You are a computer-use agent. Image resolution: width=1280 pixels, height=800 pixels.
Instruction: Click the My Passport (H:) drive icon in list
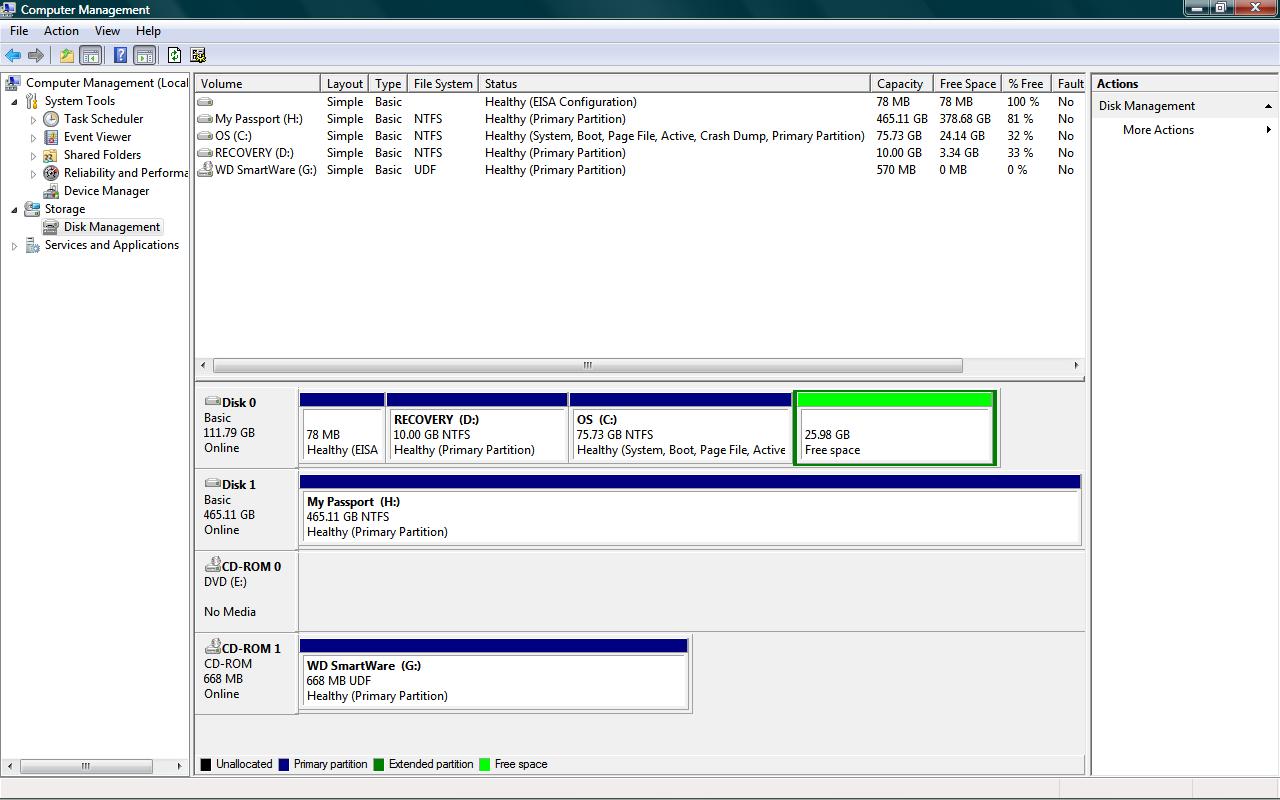[x=205, y=119]
